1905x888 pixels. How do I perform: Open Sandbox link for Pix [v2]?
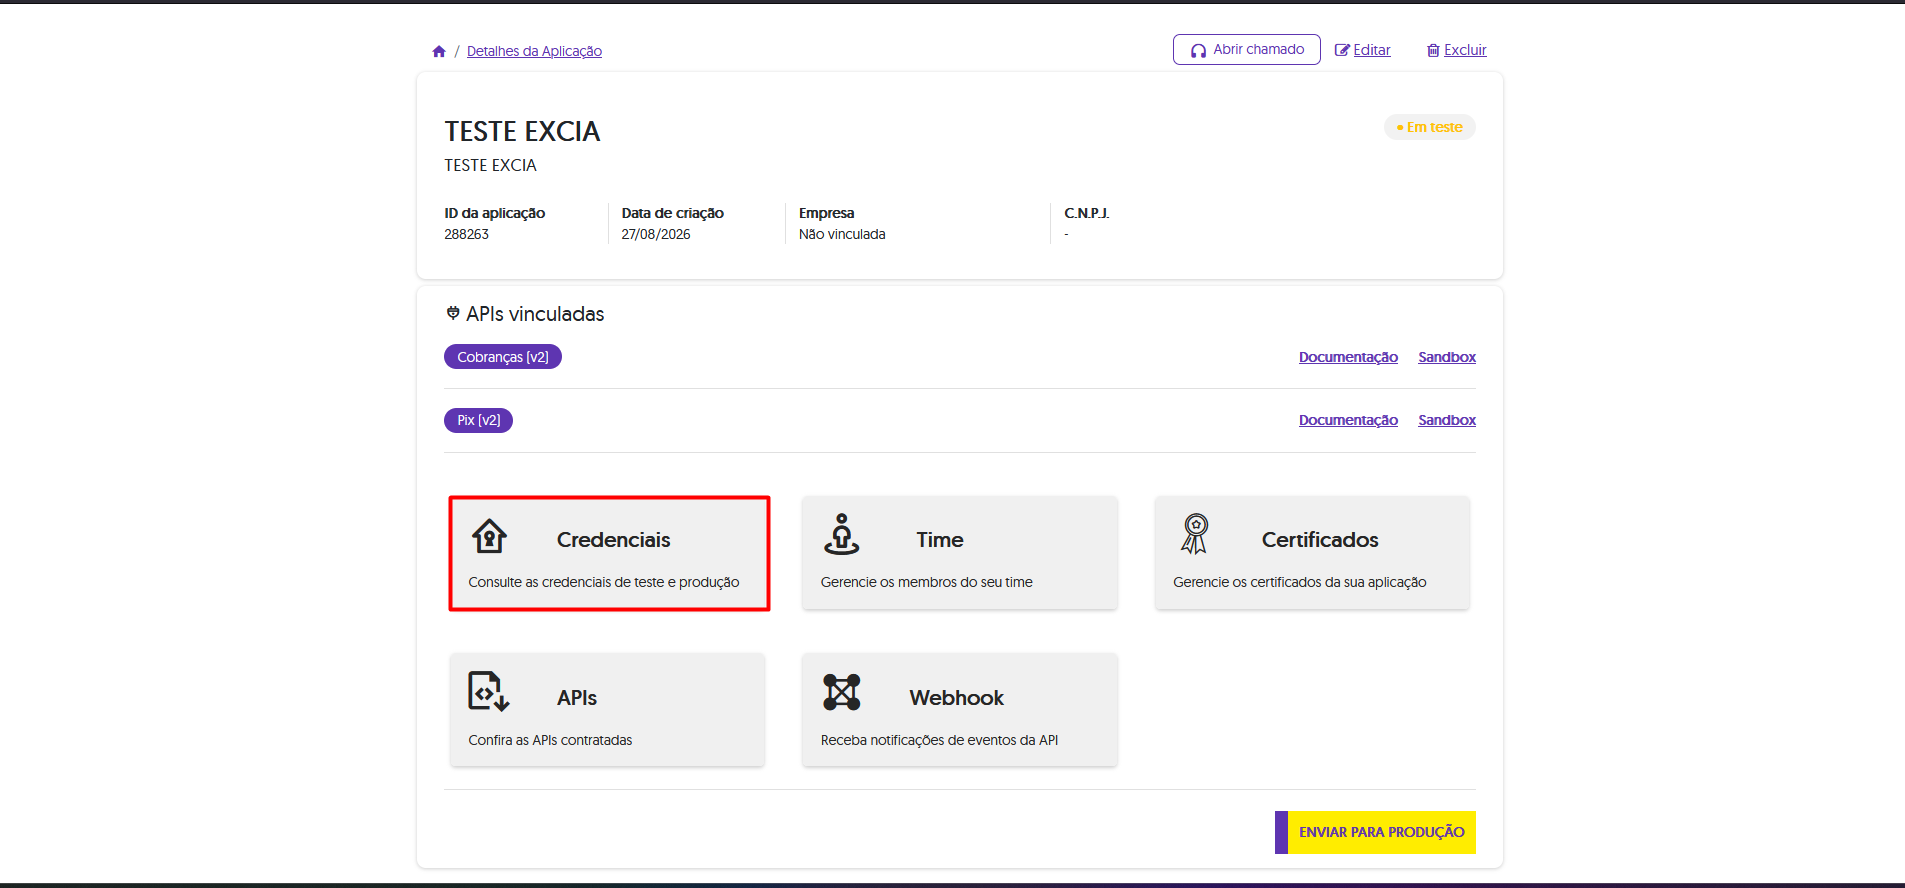(x=1447, y=420)
